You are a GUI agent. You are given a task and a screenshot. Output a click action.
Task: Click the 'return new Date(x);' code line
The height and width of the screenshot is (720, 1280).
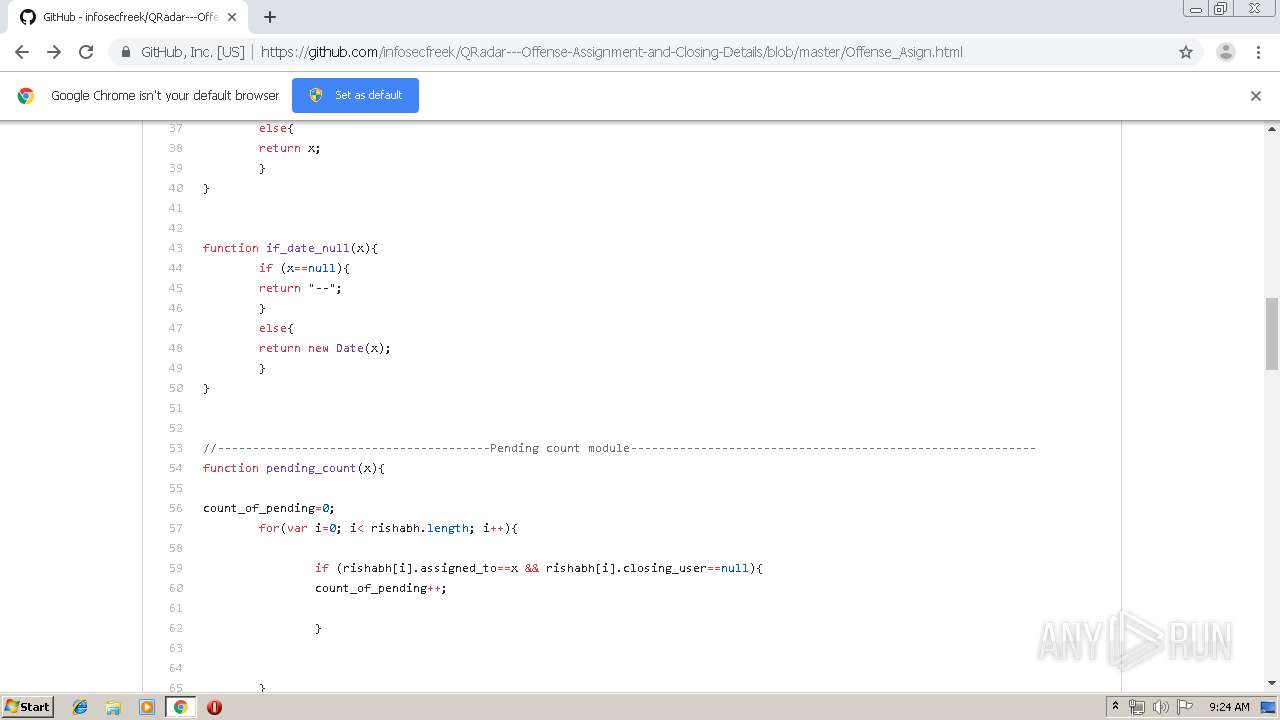pos(325,348)
